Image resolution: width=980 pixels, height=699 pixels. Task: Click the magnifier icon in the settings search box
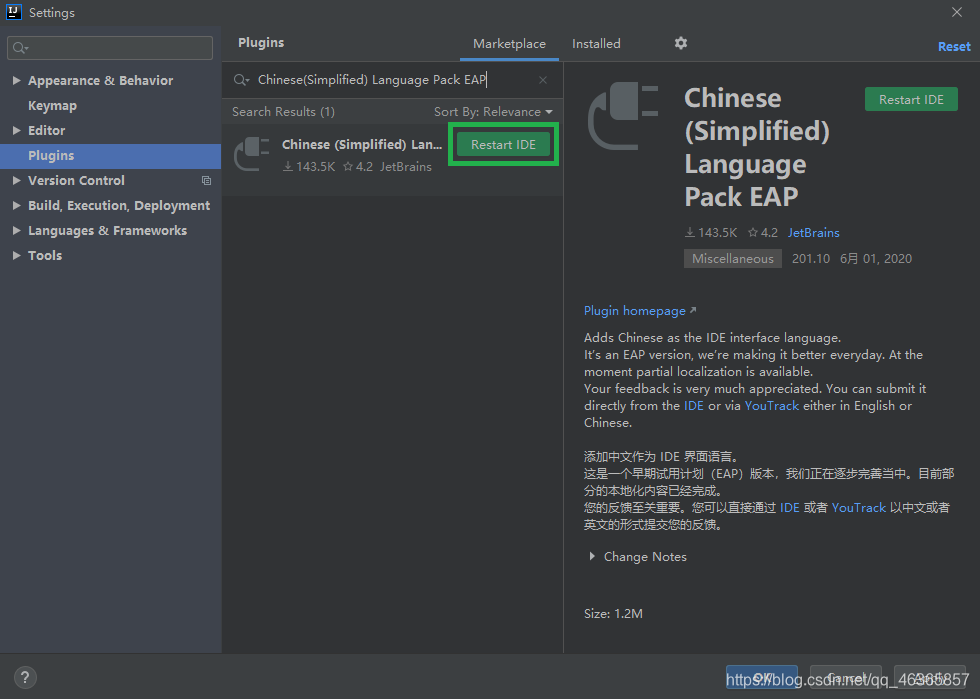pos(20,48)
